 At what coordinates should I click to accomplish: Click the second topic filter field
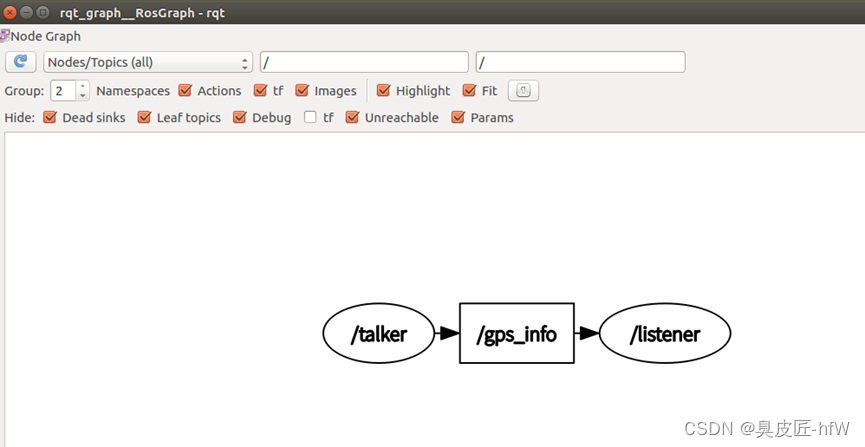[x=580, y=62]
